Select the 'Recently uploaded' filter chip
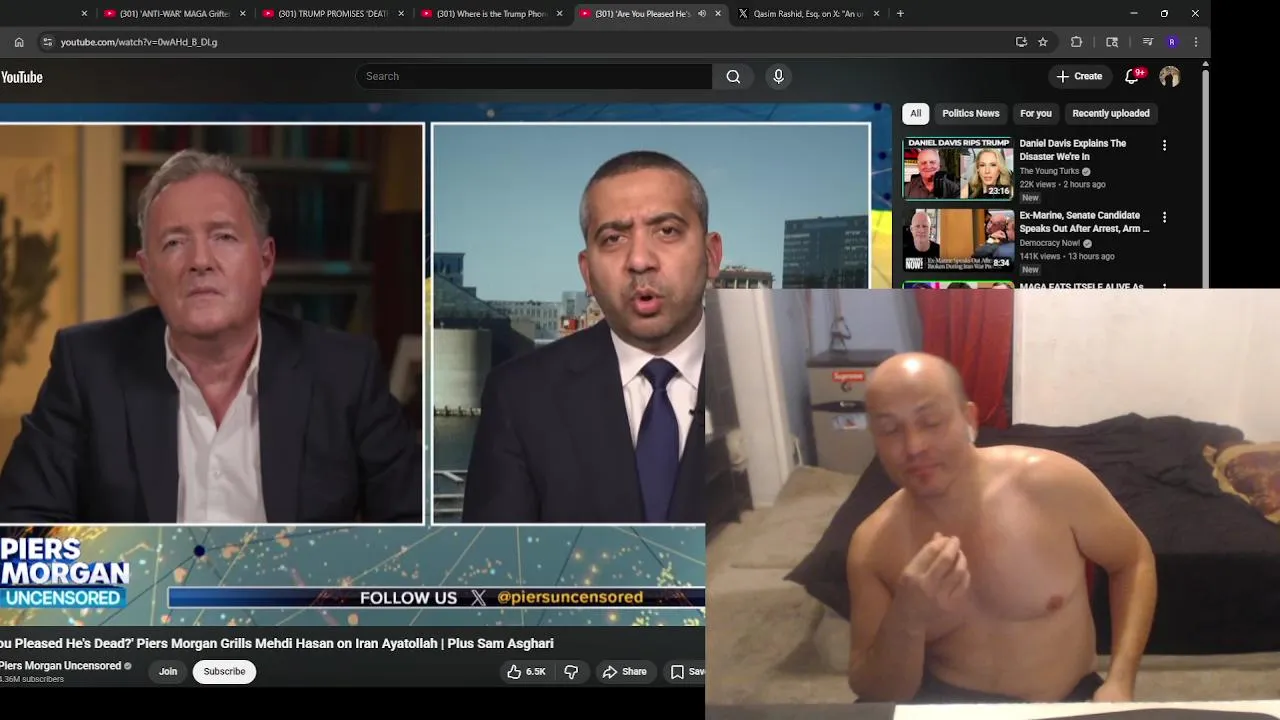 [1111, 113]
